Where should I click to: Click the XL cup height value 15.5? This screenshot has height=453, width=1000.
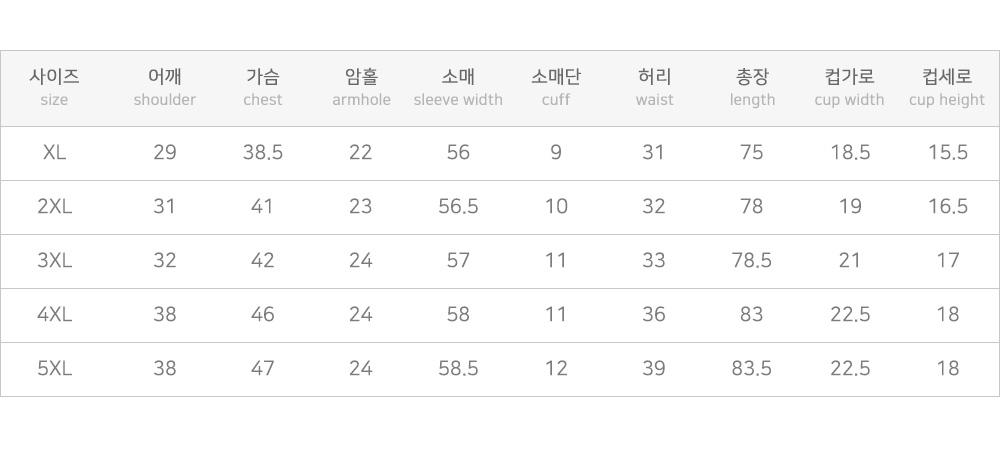coord(948,152)
